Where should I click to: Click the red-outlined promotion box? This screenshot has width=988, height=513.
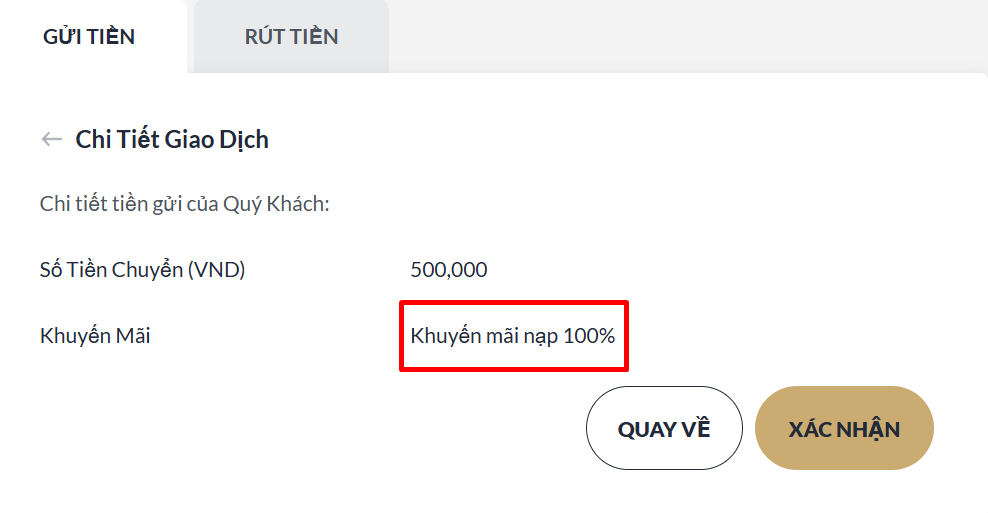[513, 336]
